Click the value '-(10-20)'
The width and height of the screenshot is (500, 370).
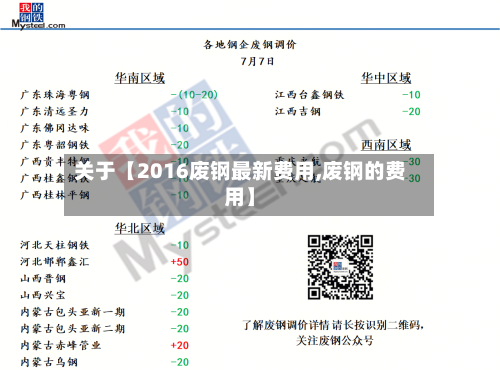click(x=194, y=95)
